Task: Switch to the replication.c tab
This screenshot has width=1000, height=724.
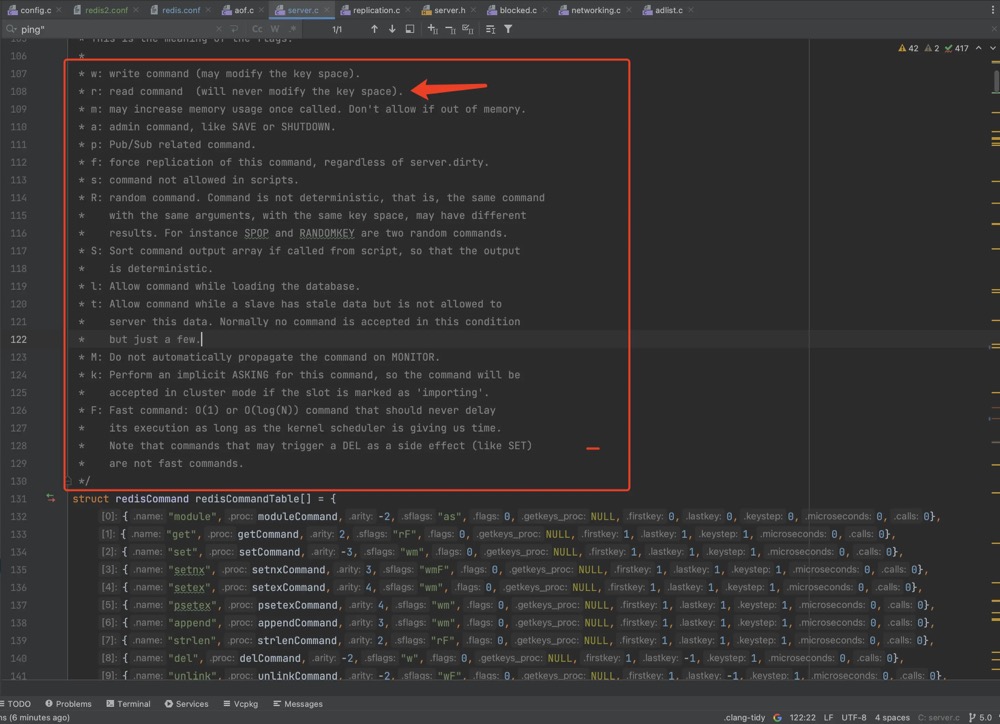Action: [x=376, y=10]
